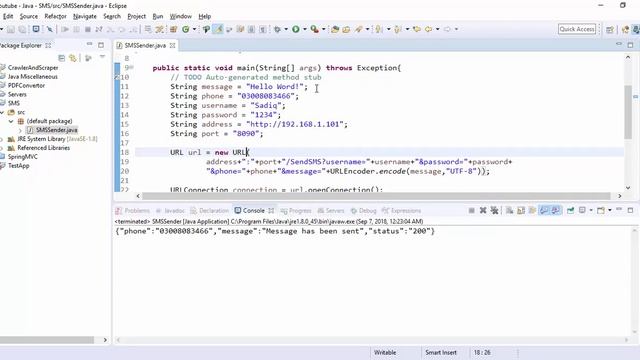Click the Back to previous edit location arrow
The width and height of the screenshot is (640, 360).
[x=417, y=29]
